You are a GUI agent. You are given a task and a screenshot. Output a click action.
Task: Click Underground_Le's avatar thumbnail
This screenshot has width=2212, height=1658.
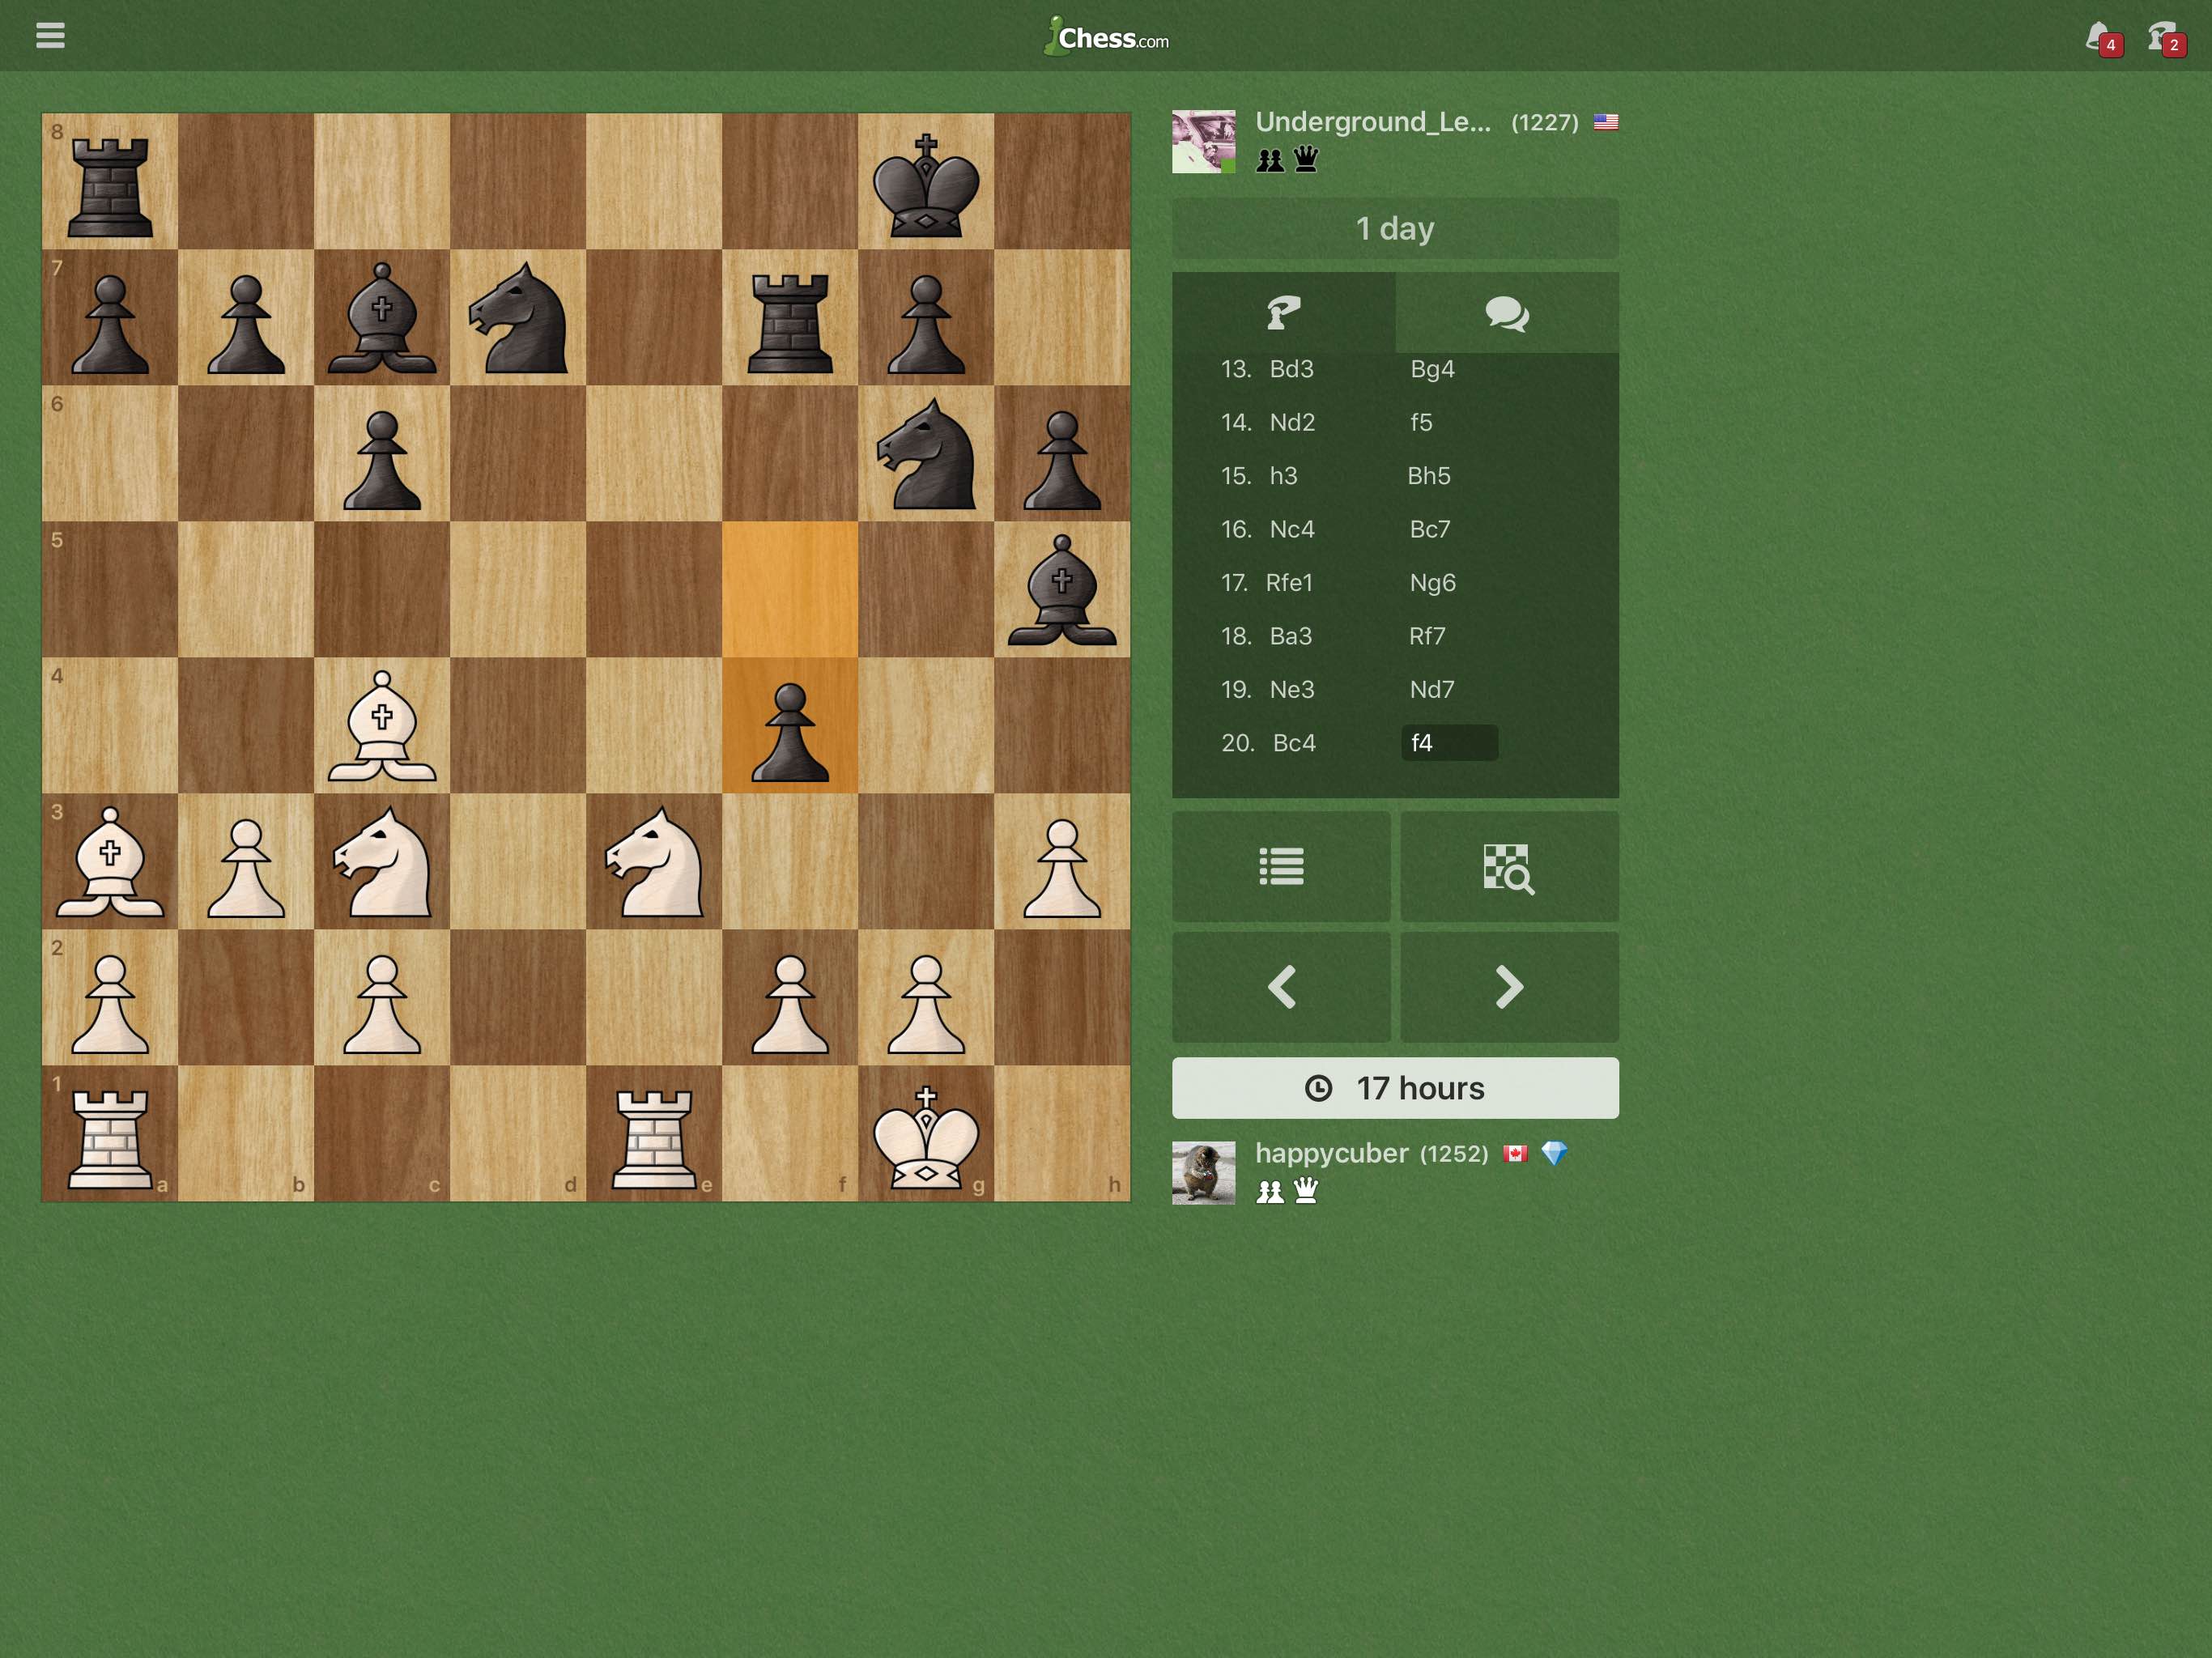[x=1202, y=140]
